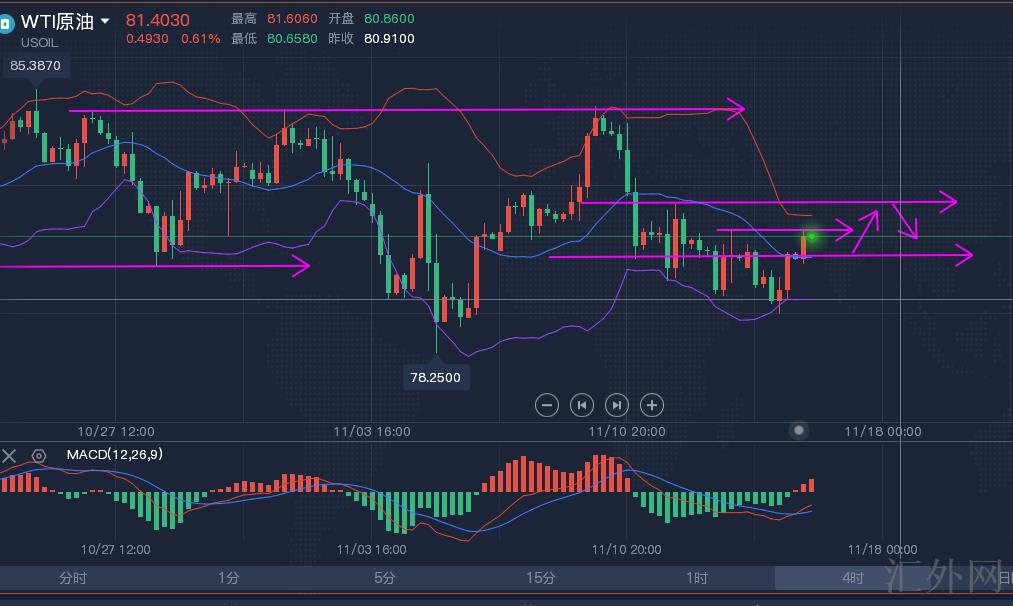The width and height of the screenshot is (1013, 606).
Task: Open the WTI原油 symbol dropdown
Action: (x=105, y=21)
